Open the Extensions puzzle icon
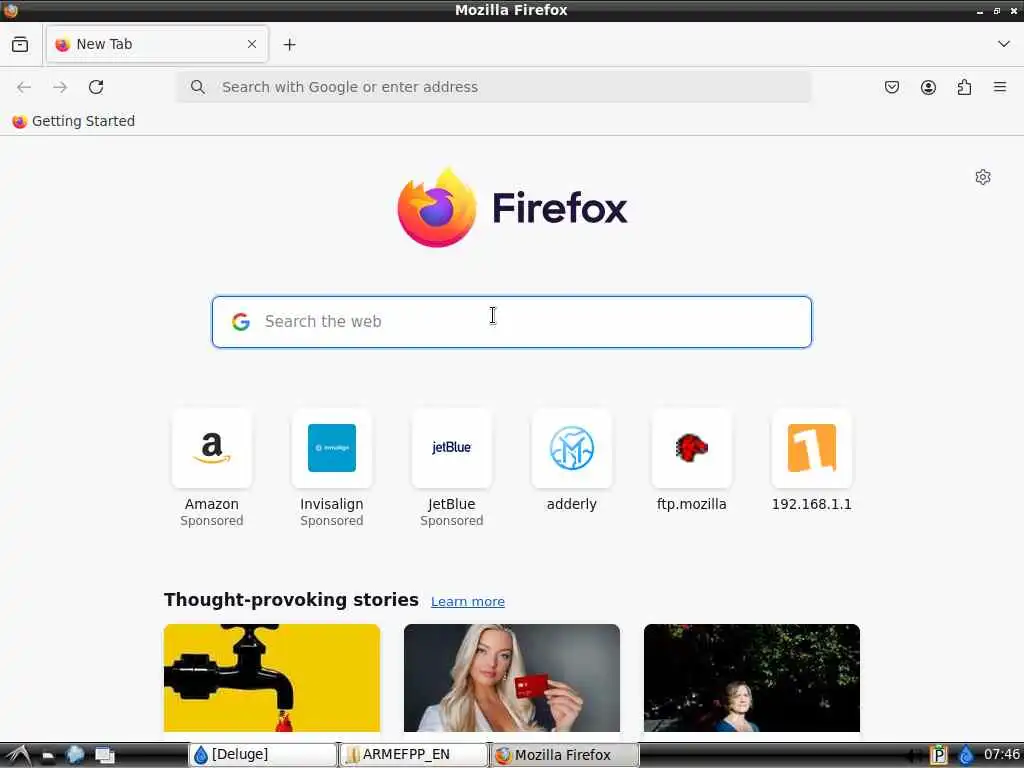The image size is (1024, 768). pos(964,87)
